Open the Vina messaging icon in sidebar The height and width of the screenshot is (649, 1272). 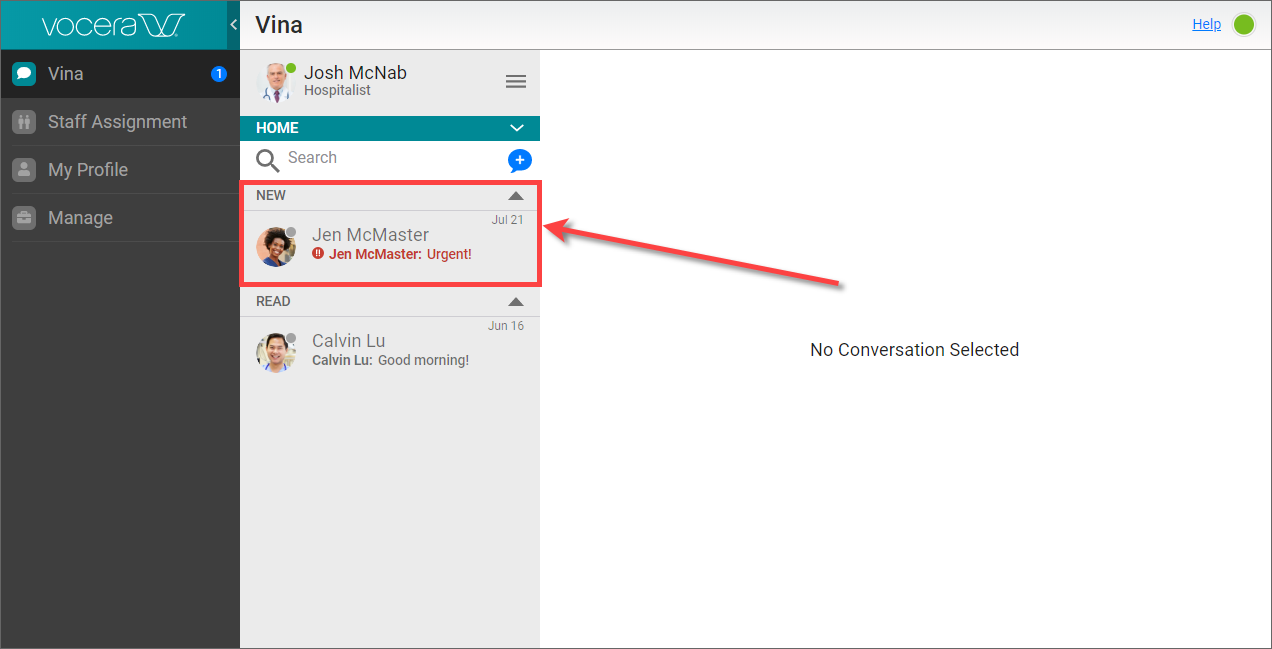[x=23, y=73]
